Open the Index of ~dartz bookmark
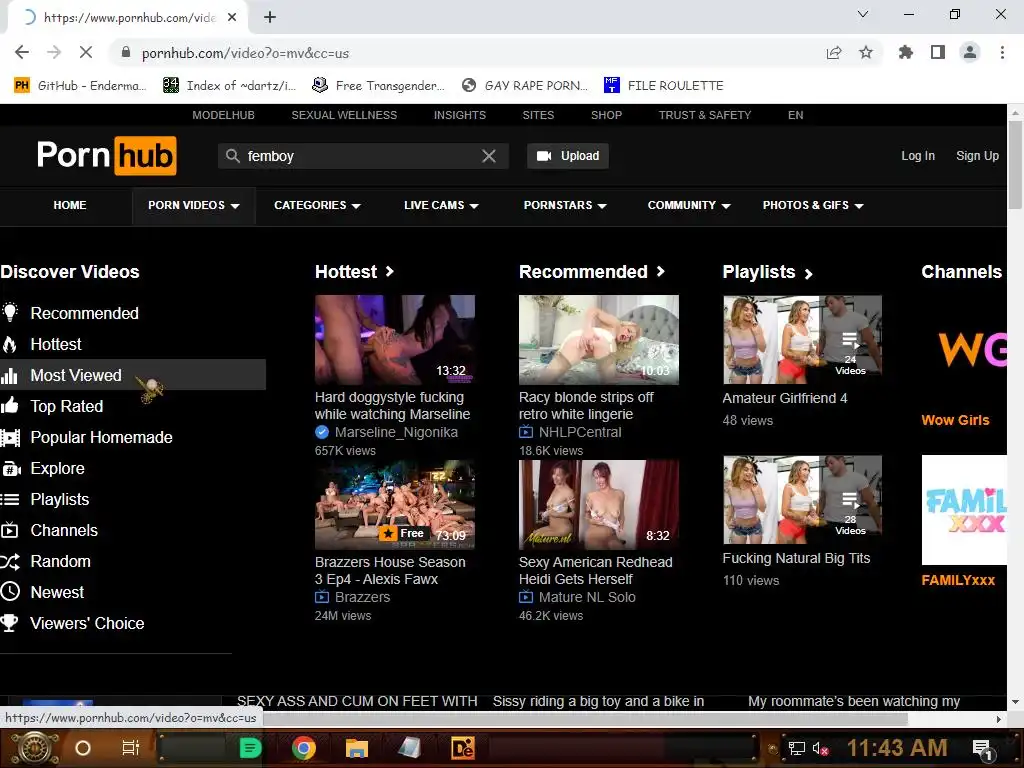 [x=230, y=85]
